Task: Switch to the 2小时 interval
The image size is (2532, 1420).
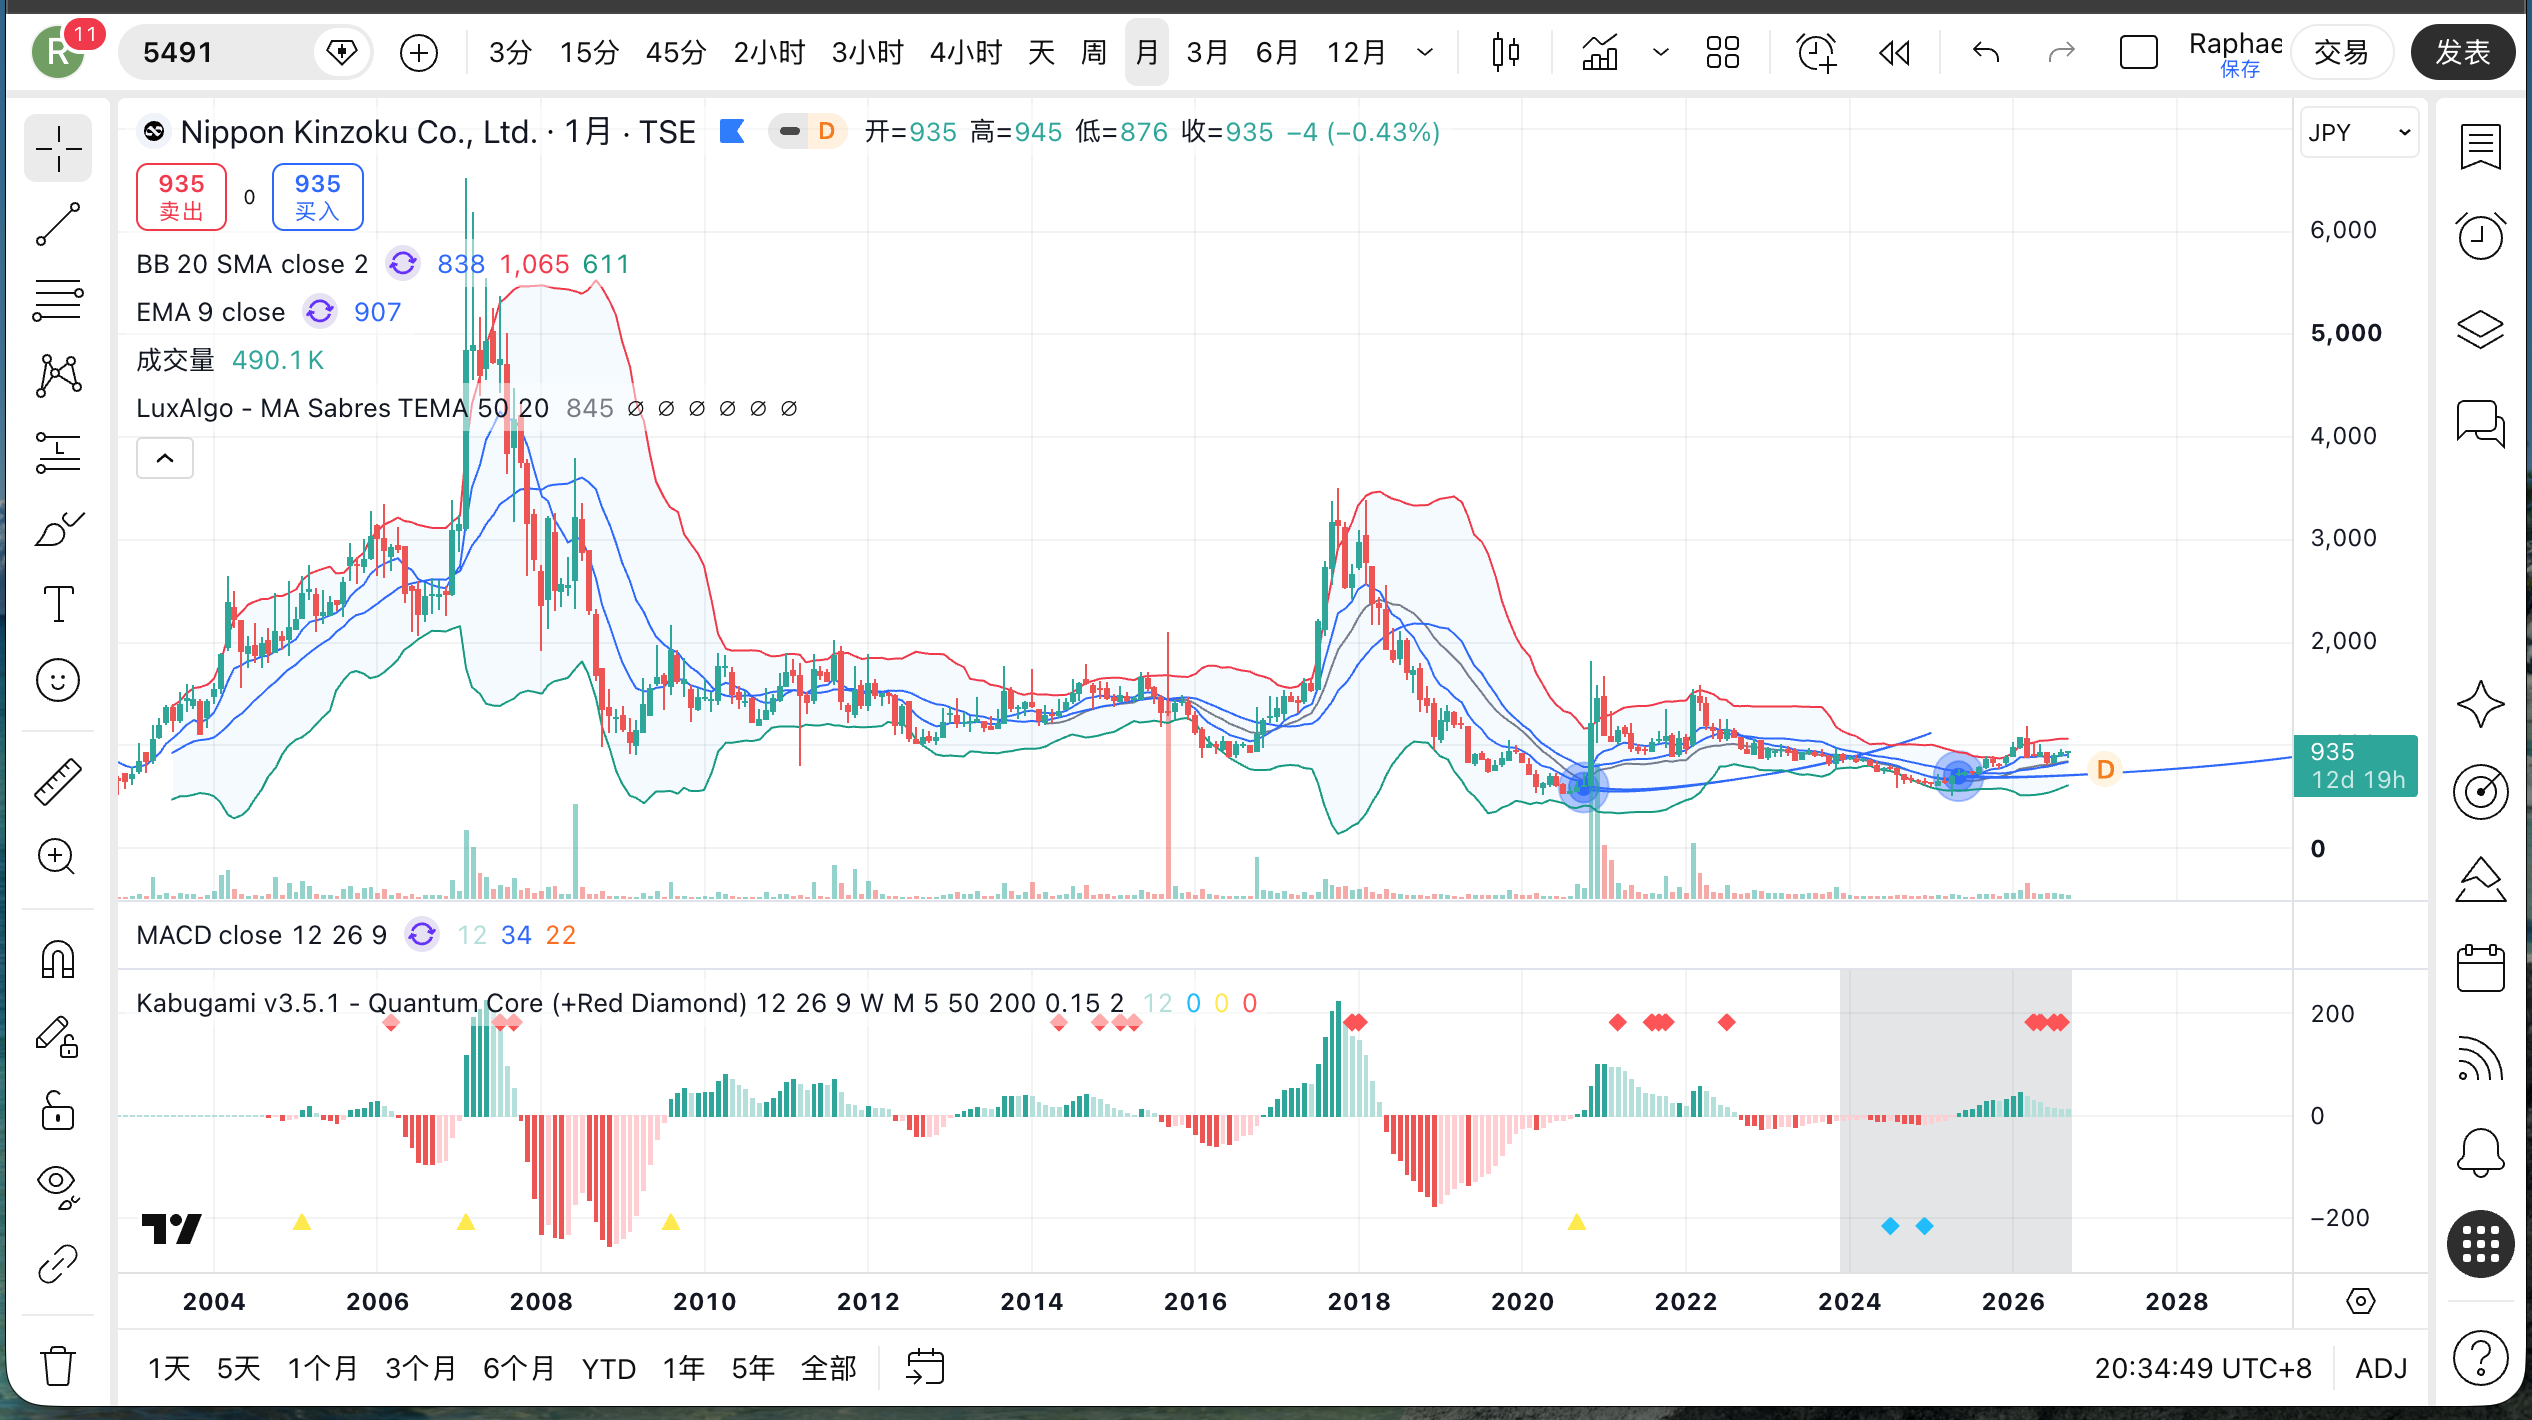Action: point(768,52)
